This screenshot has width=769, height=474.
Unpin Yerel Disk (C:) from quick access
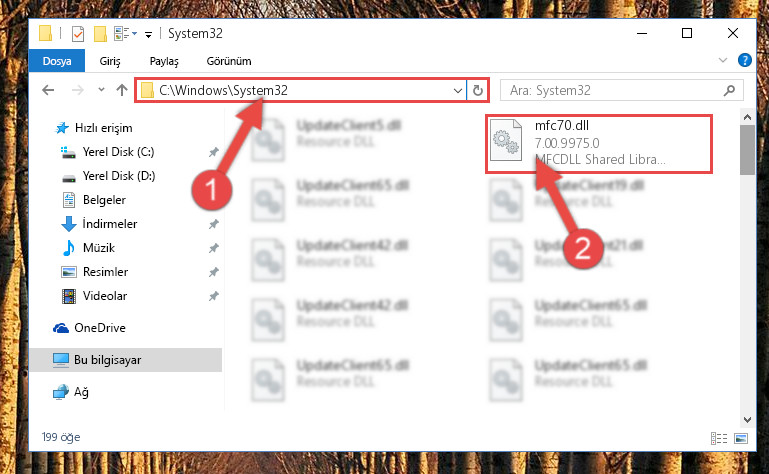[213, 152]
